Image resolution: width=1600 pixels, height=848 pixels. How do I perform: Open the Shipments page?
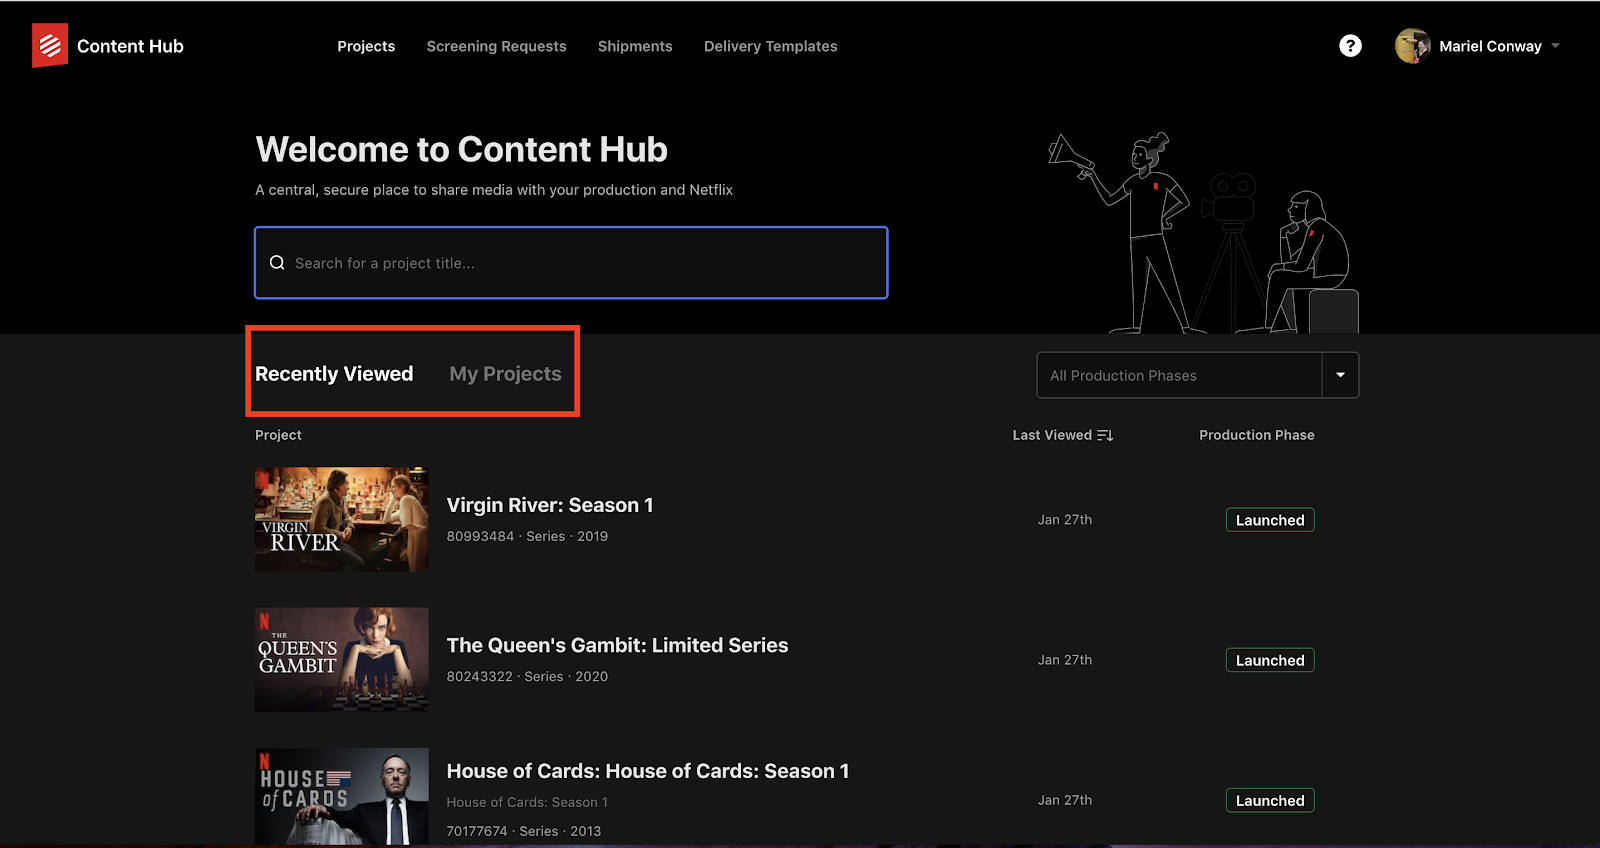[x=635, y=46]
